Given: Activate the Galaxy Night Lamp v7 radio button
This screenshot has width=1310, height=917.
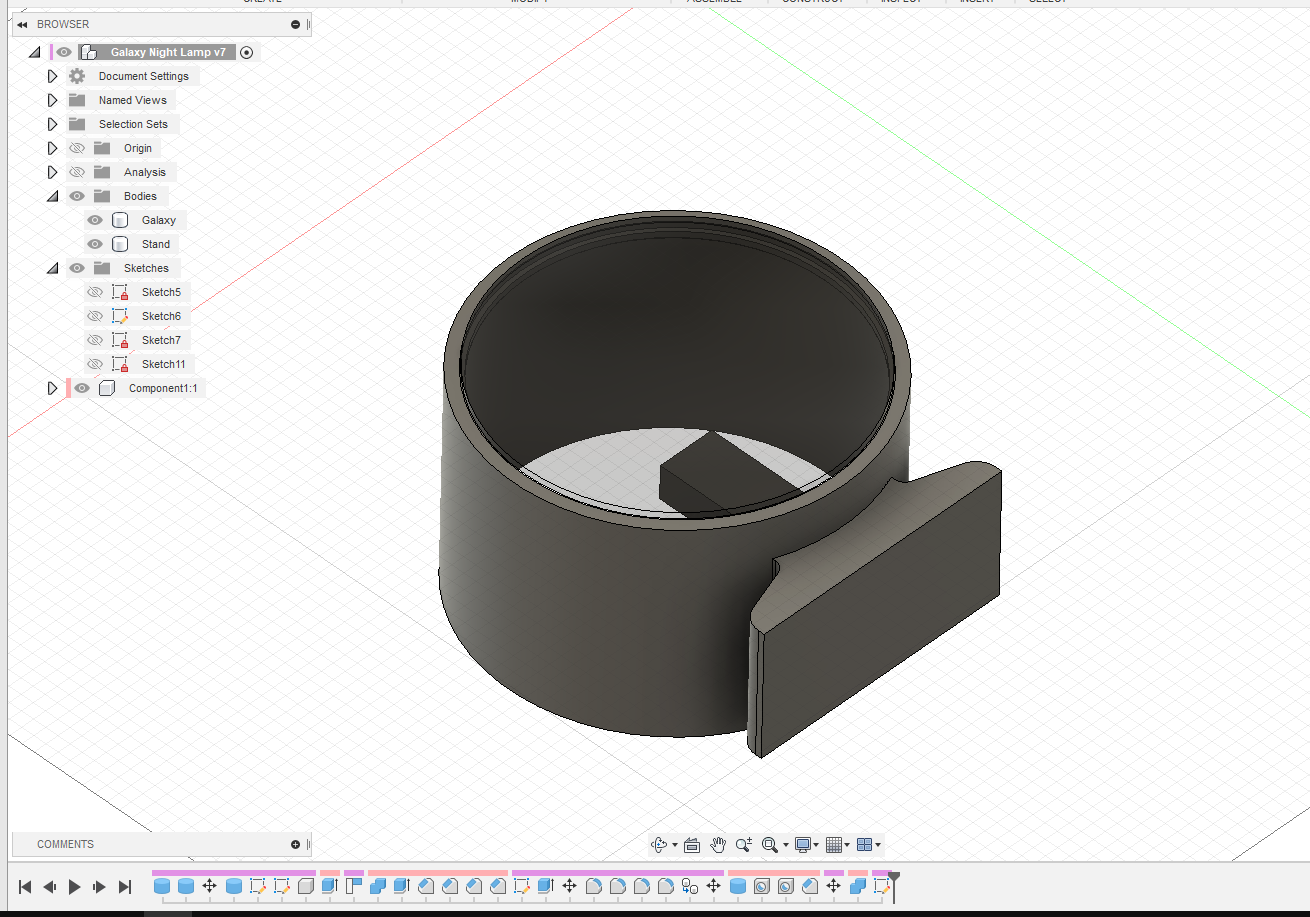Looking at the screenshot, I should pyautogui.click(x=247, y=52).
